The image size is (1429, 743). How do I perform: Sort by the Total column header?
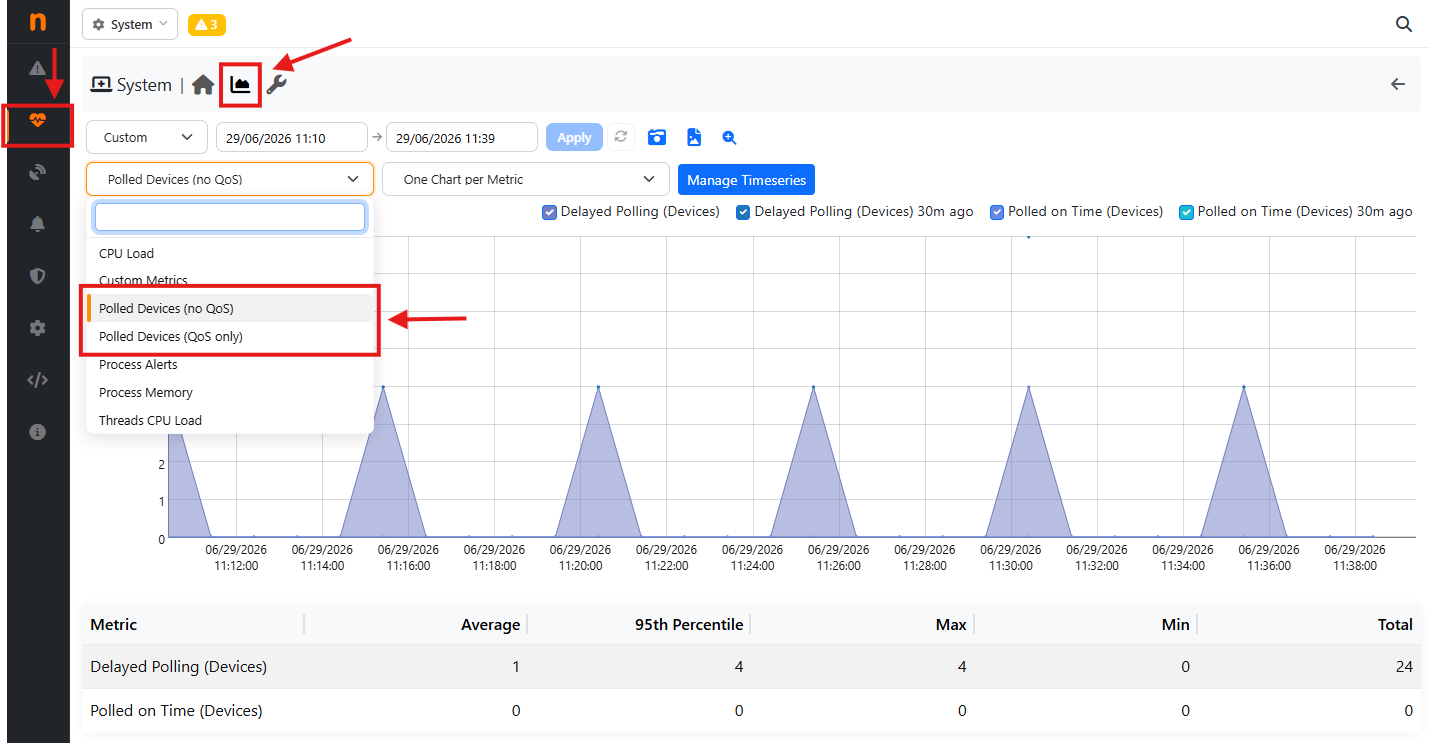[1395, 624]
